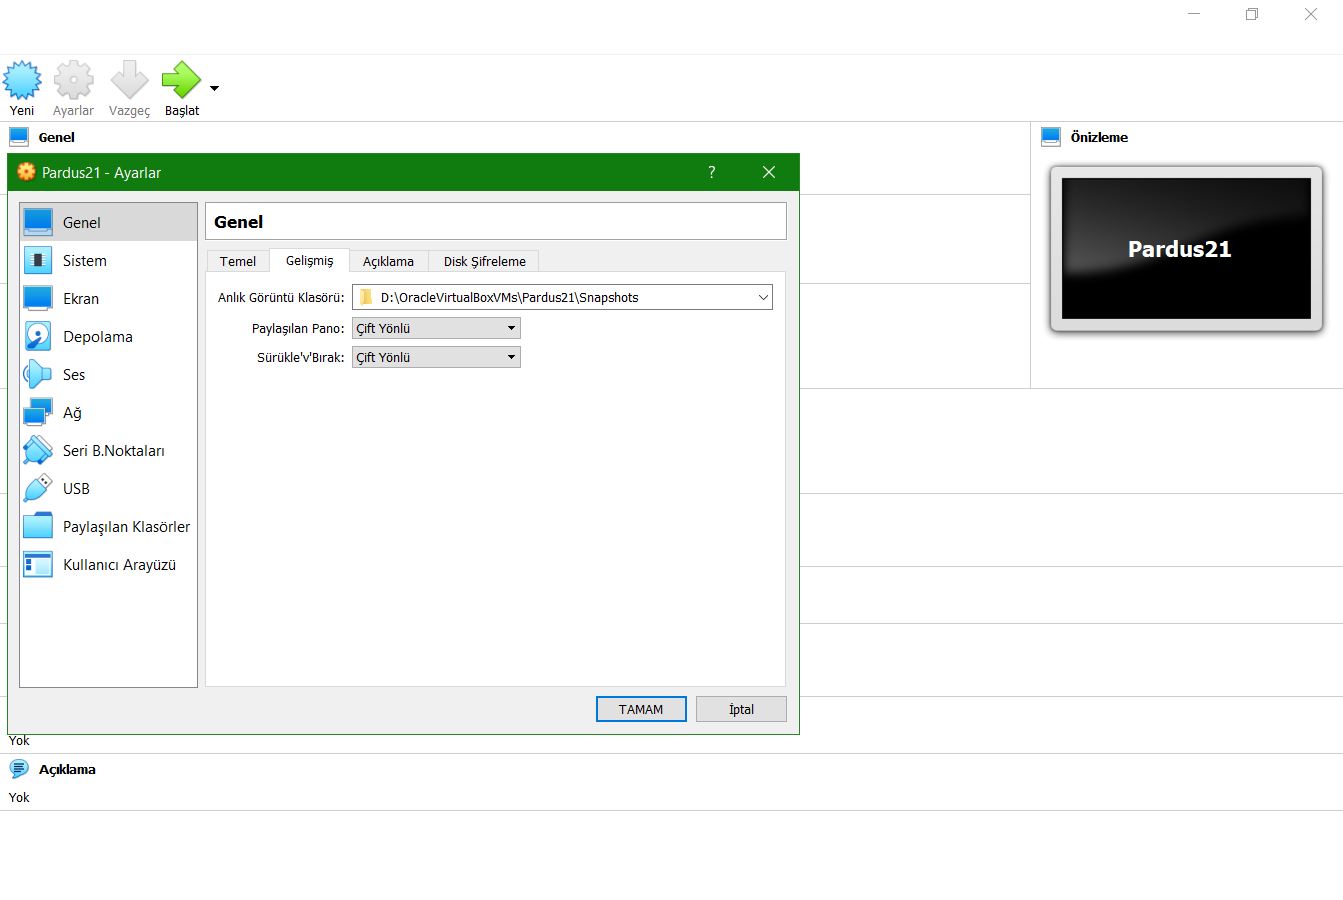The width and height of the screenshot is (1343, 900).
Task: Select the Depolama settings category label
Action: pos(98,337)
